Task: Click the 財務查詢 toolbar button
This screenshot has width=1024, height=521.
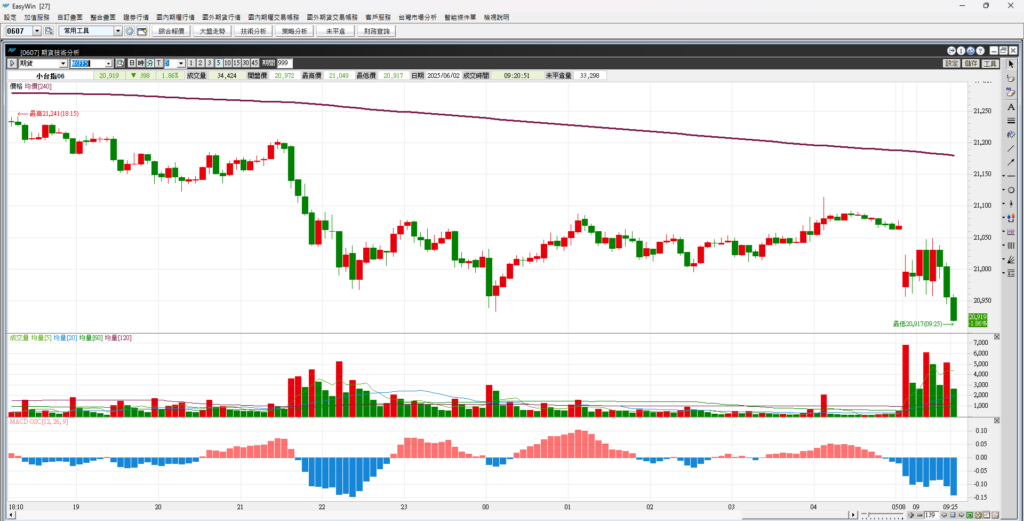Action: click(x=376, y=31)
